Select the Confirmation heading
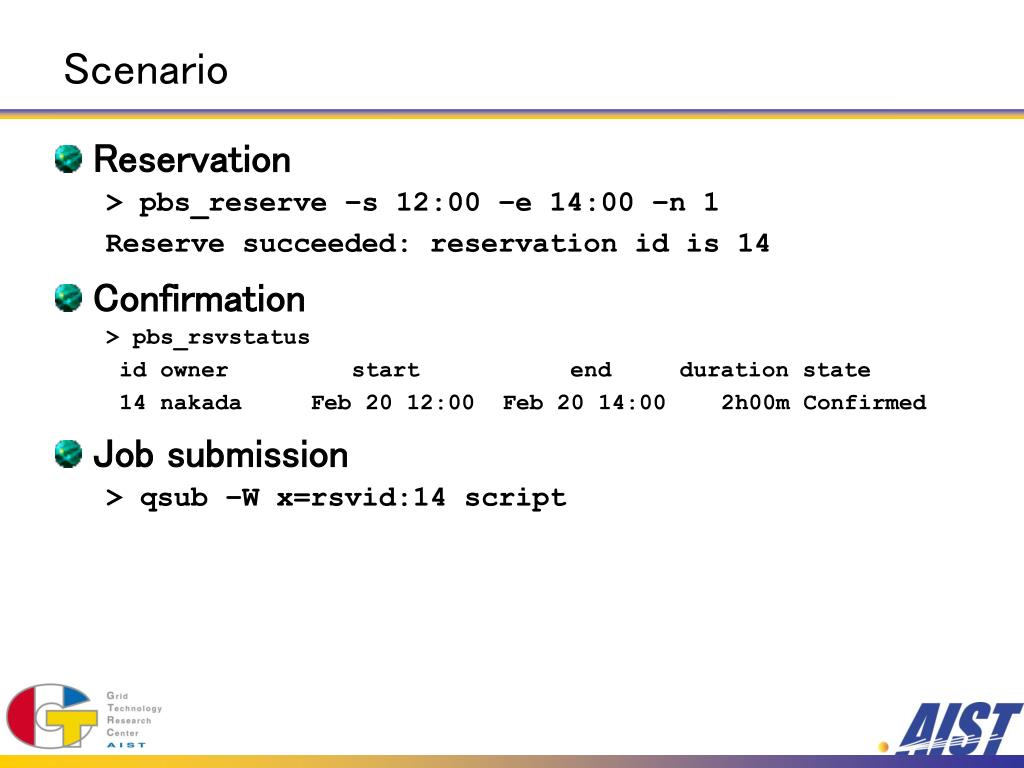Screen dimensions: 1024x768 click(x=199, y=299)
